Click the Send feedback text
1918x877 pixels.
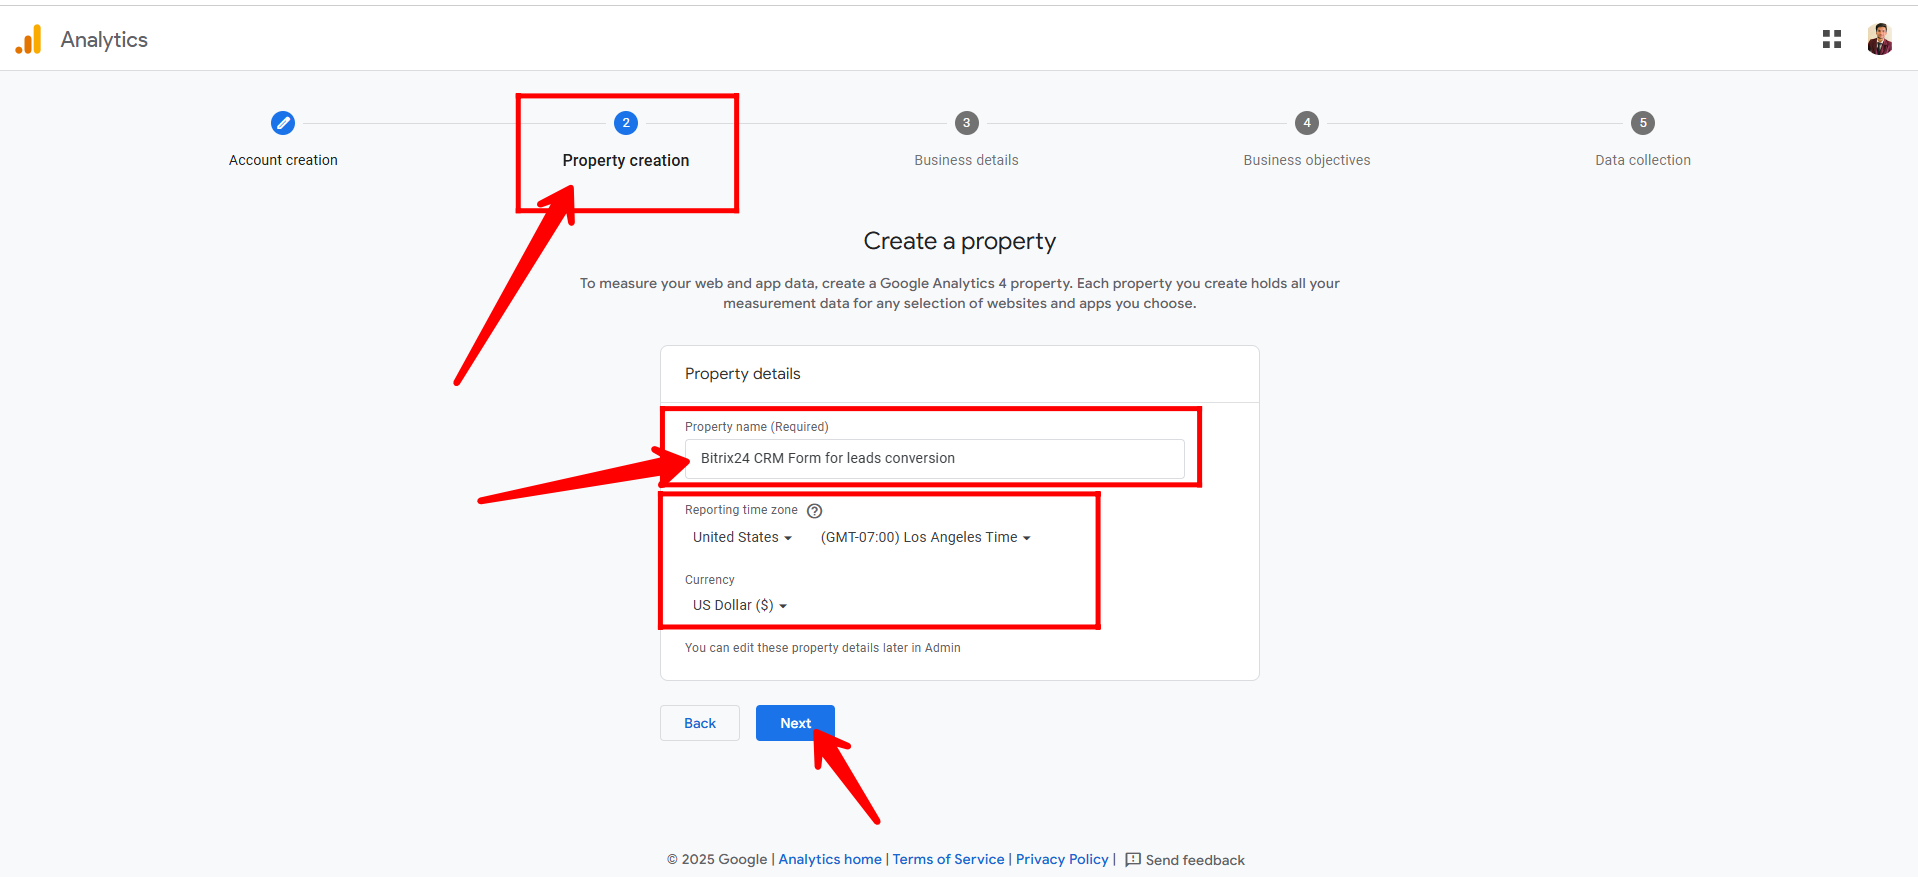[1195, 860]
